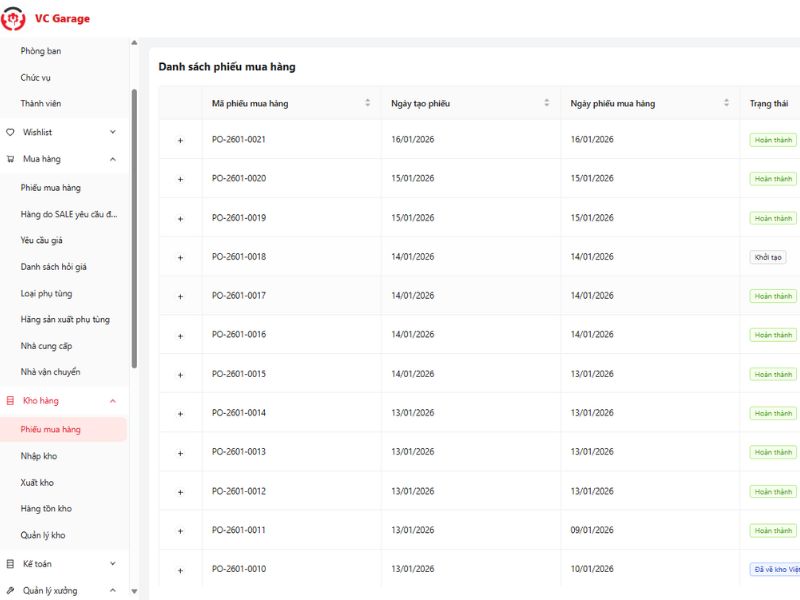The width and height of the screenshot is (800, 600).
Task: Expand row PO-2601-0018 details
Action: [180, 257]
